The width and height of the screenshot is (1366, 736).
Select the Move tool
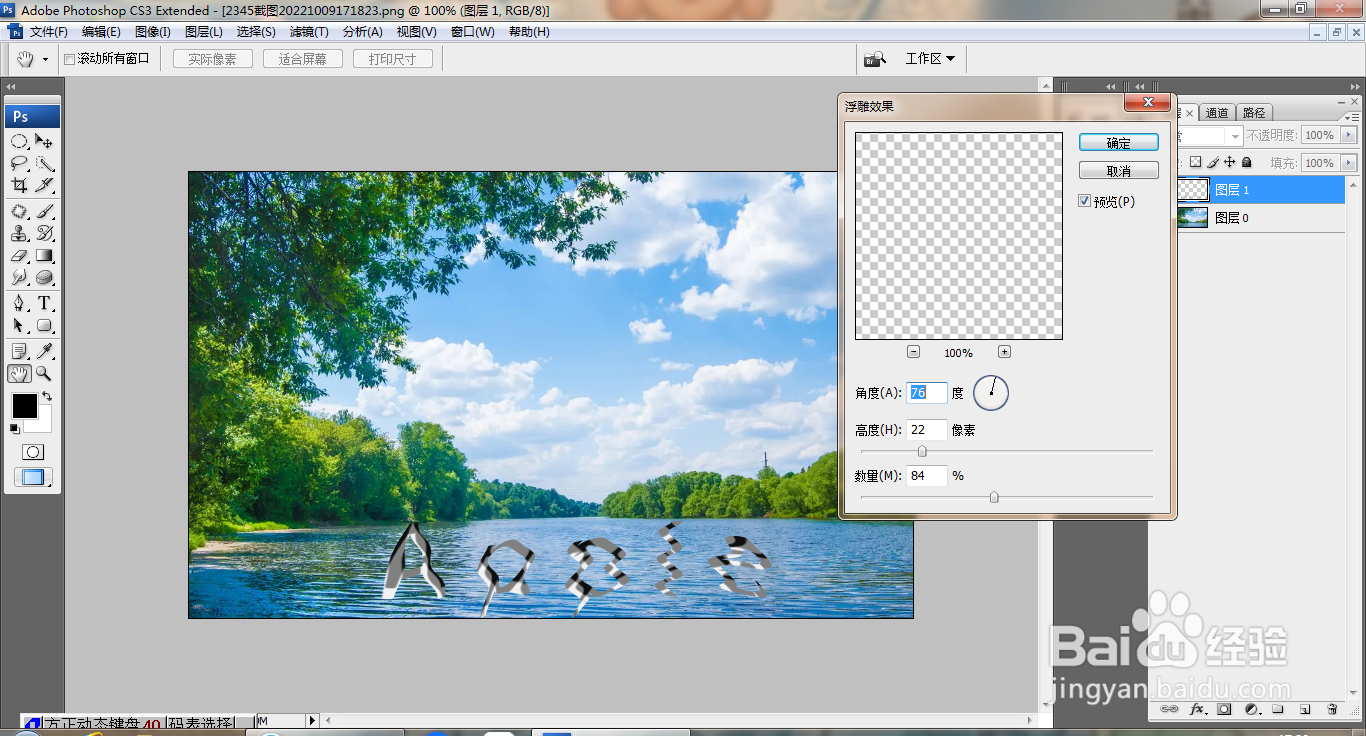[45, 141]
